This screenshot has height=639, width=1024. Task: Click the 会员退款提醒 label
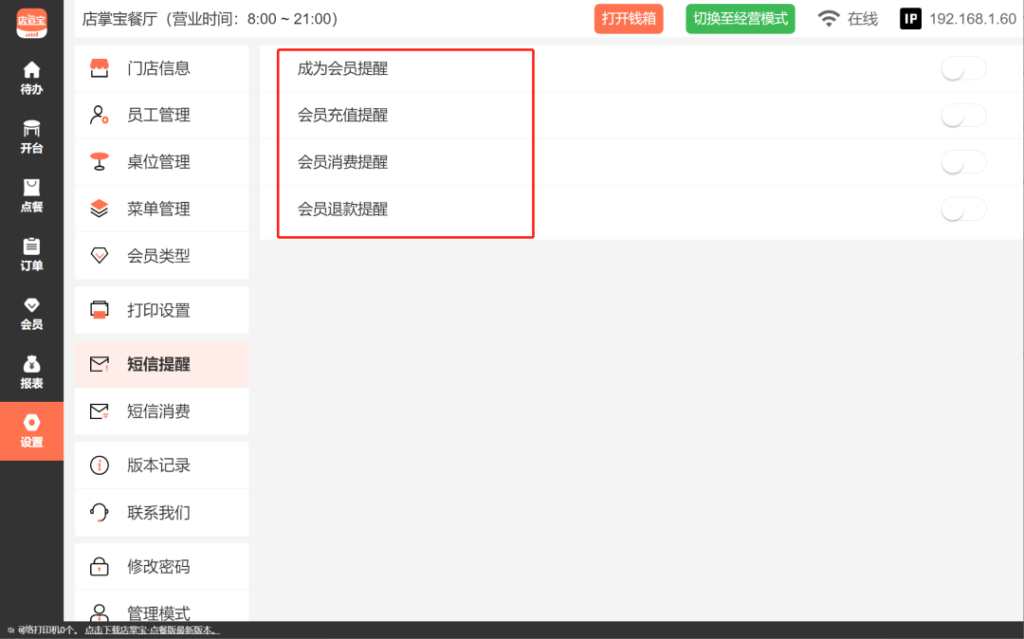coord(343,209)
